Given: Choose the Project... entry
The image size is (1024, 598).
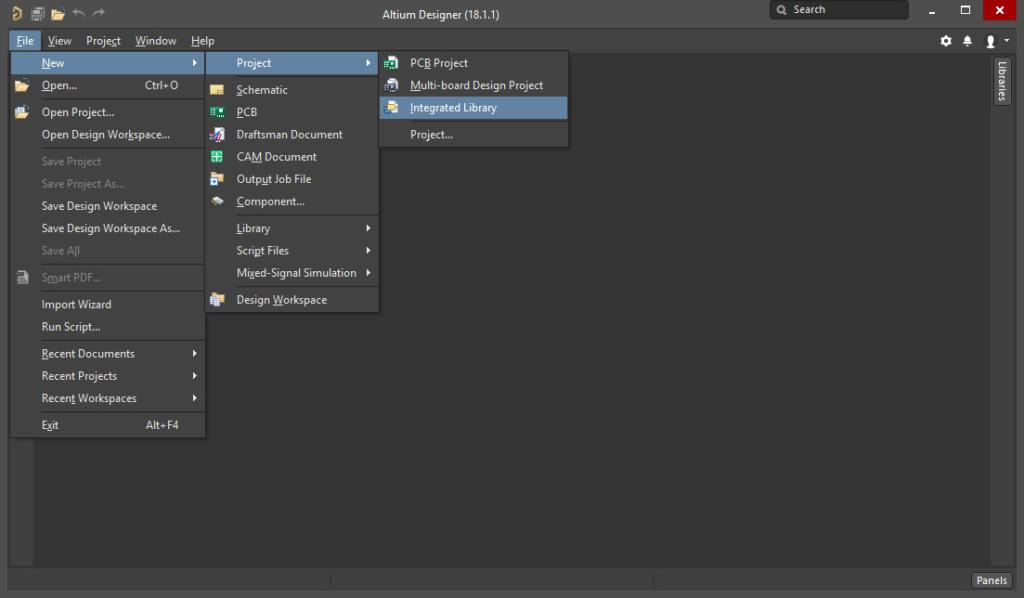Looking at the screenshot, I should pos(473,134).
